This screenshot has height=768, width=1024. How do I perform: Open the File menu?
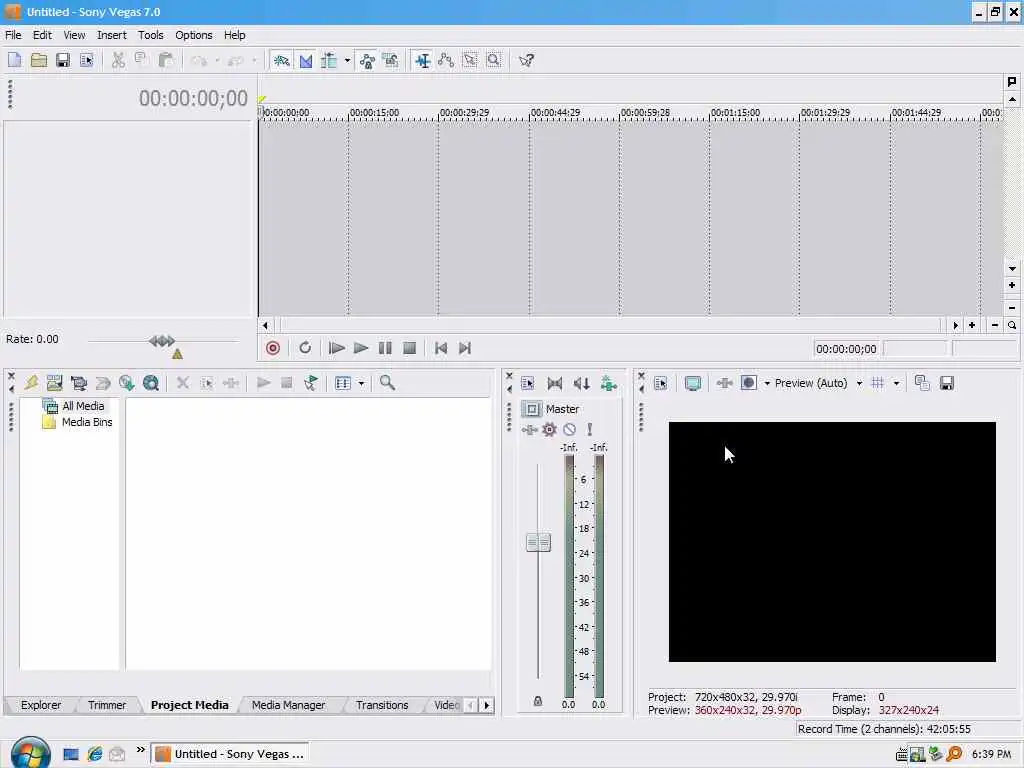click(x=13, y=35)
